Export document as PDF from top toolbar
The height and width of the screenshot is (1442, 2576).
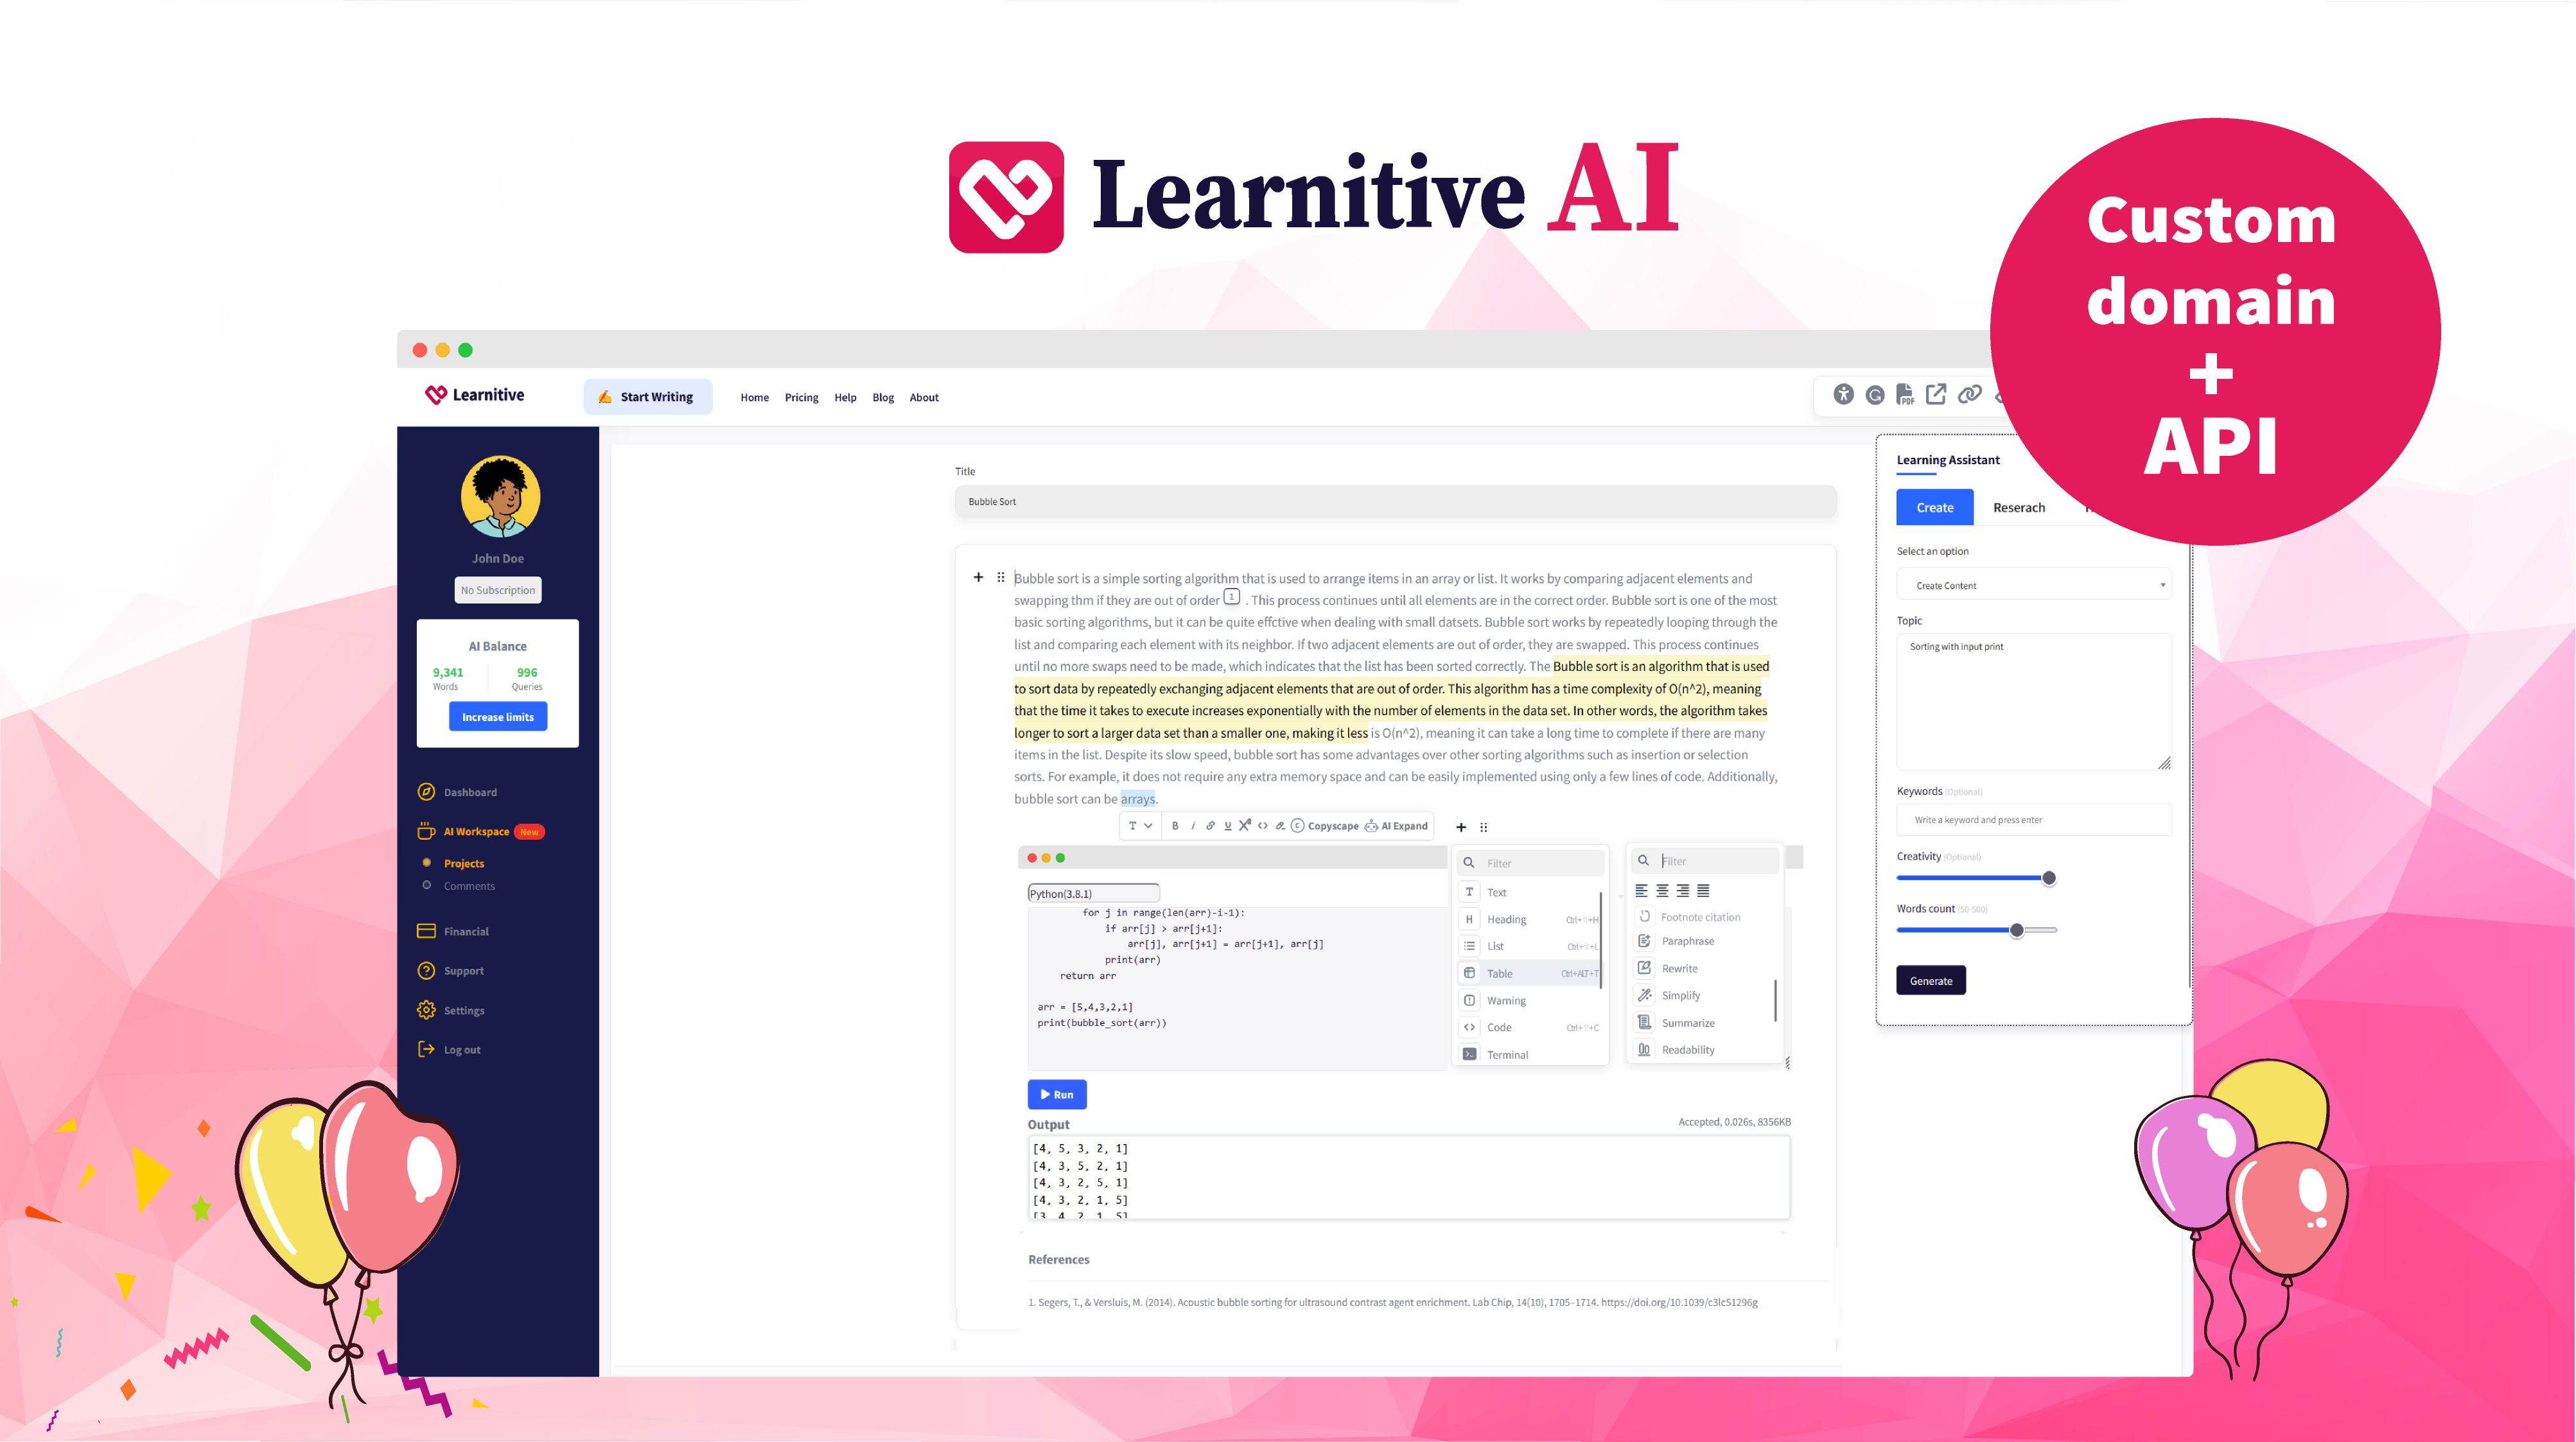pos(1906,395)
